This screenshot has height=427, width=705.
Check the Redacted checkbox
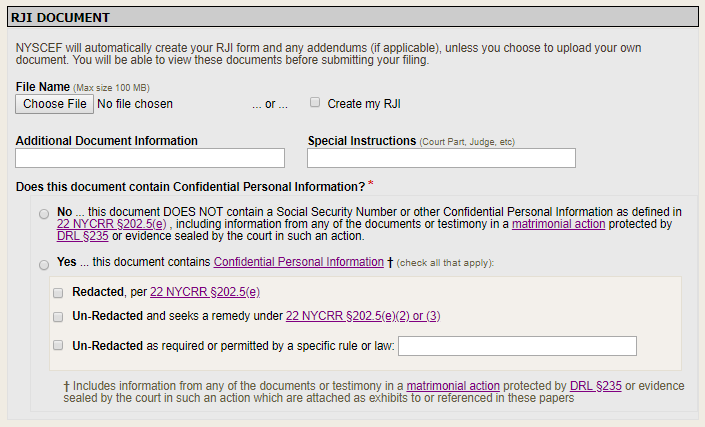(x=59, y=292)
